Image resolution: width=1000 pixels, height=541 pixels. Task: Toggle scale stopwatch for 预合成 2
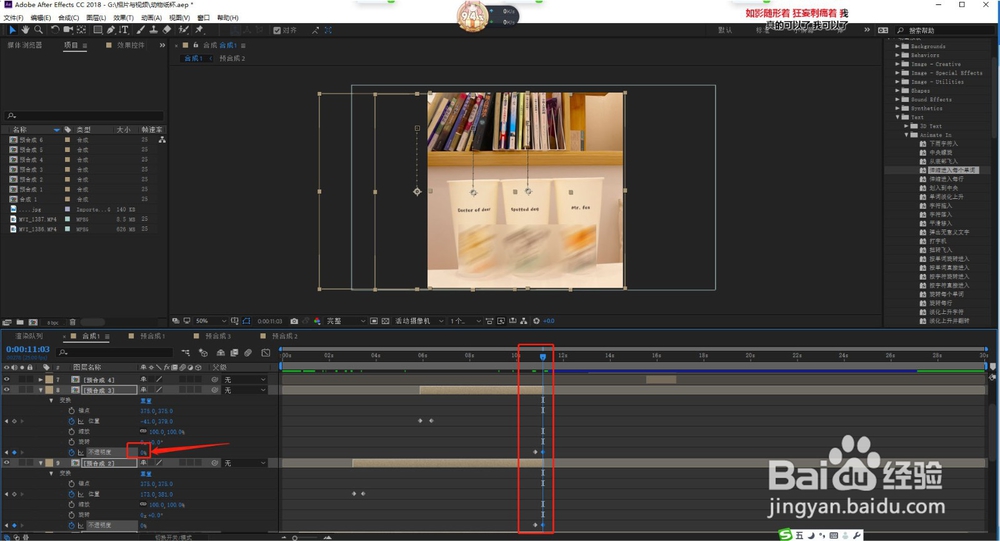pos(71,505)
